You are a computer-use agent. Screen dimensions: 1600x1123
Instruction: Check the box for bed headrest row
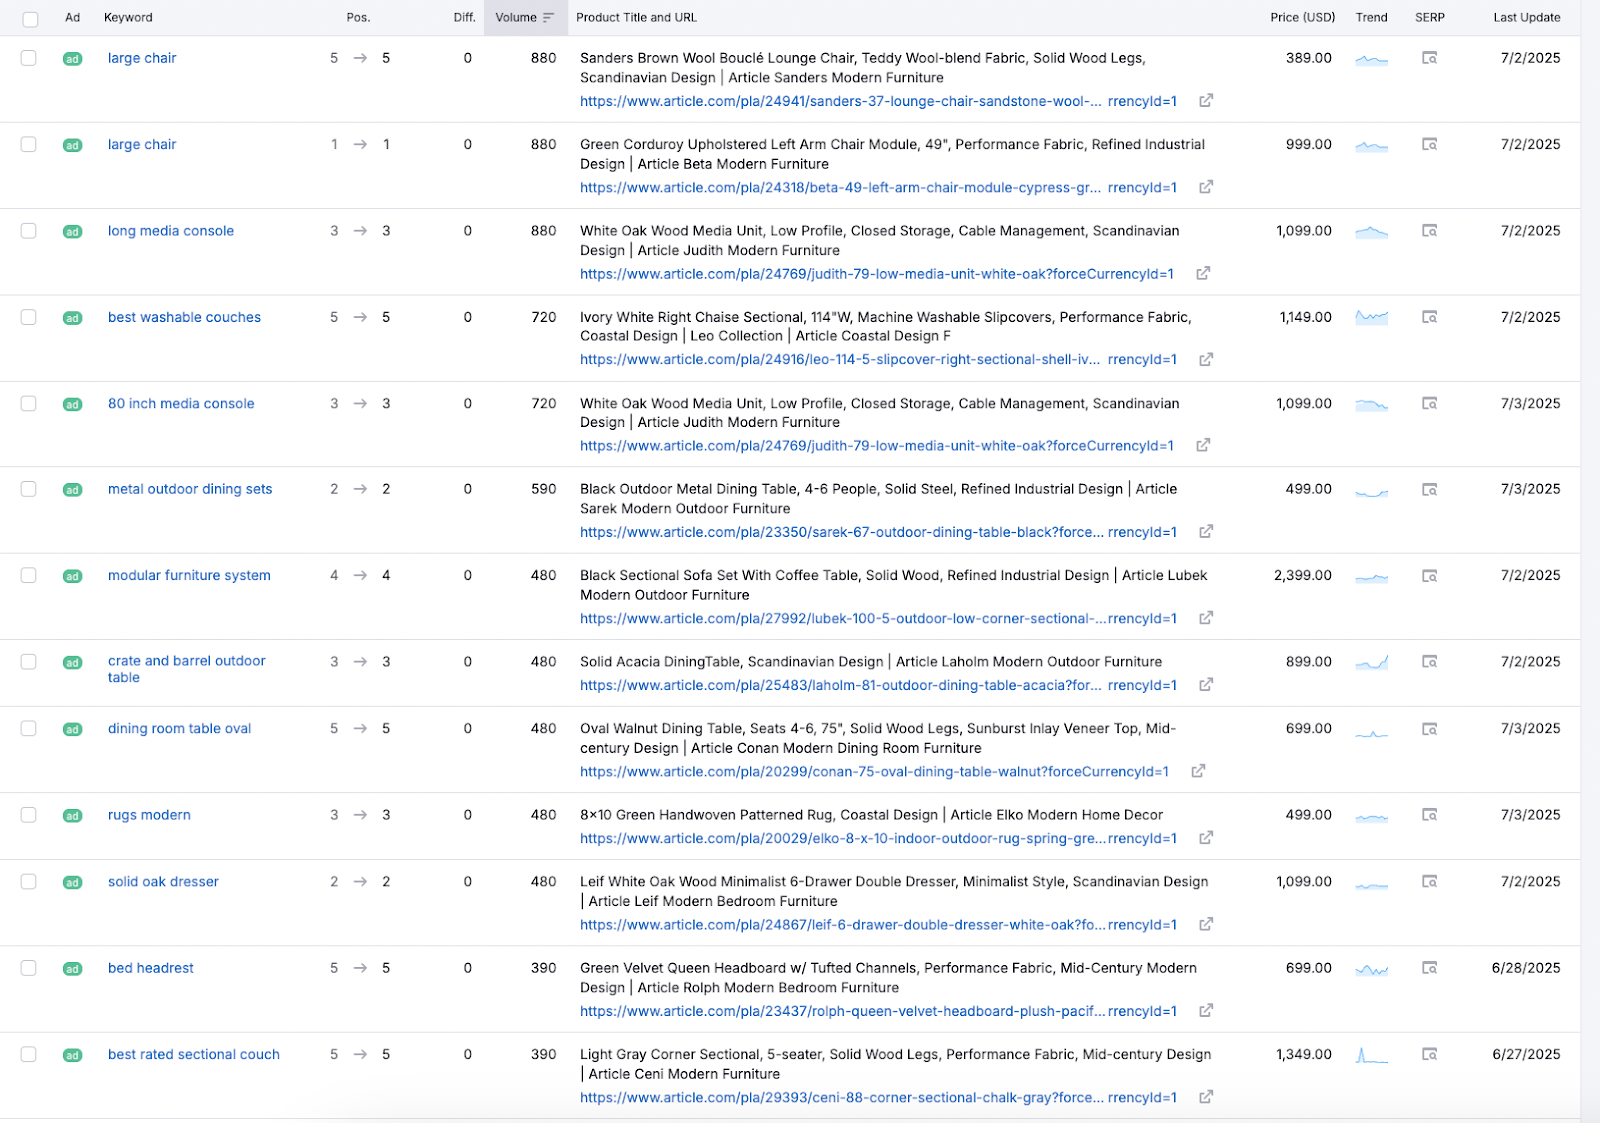(28, 968)
